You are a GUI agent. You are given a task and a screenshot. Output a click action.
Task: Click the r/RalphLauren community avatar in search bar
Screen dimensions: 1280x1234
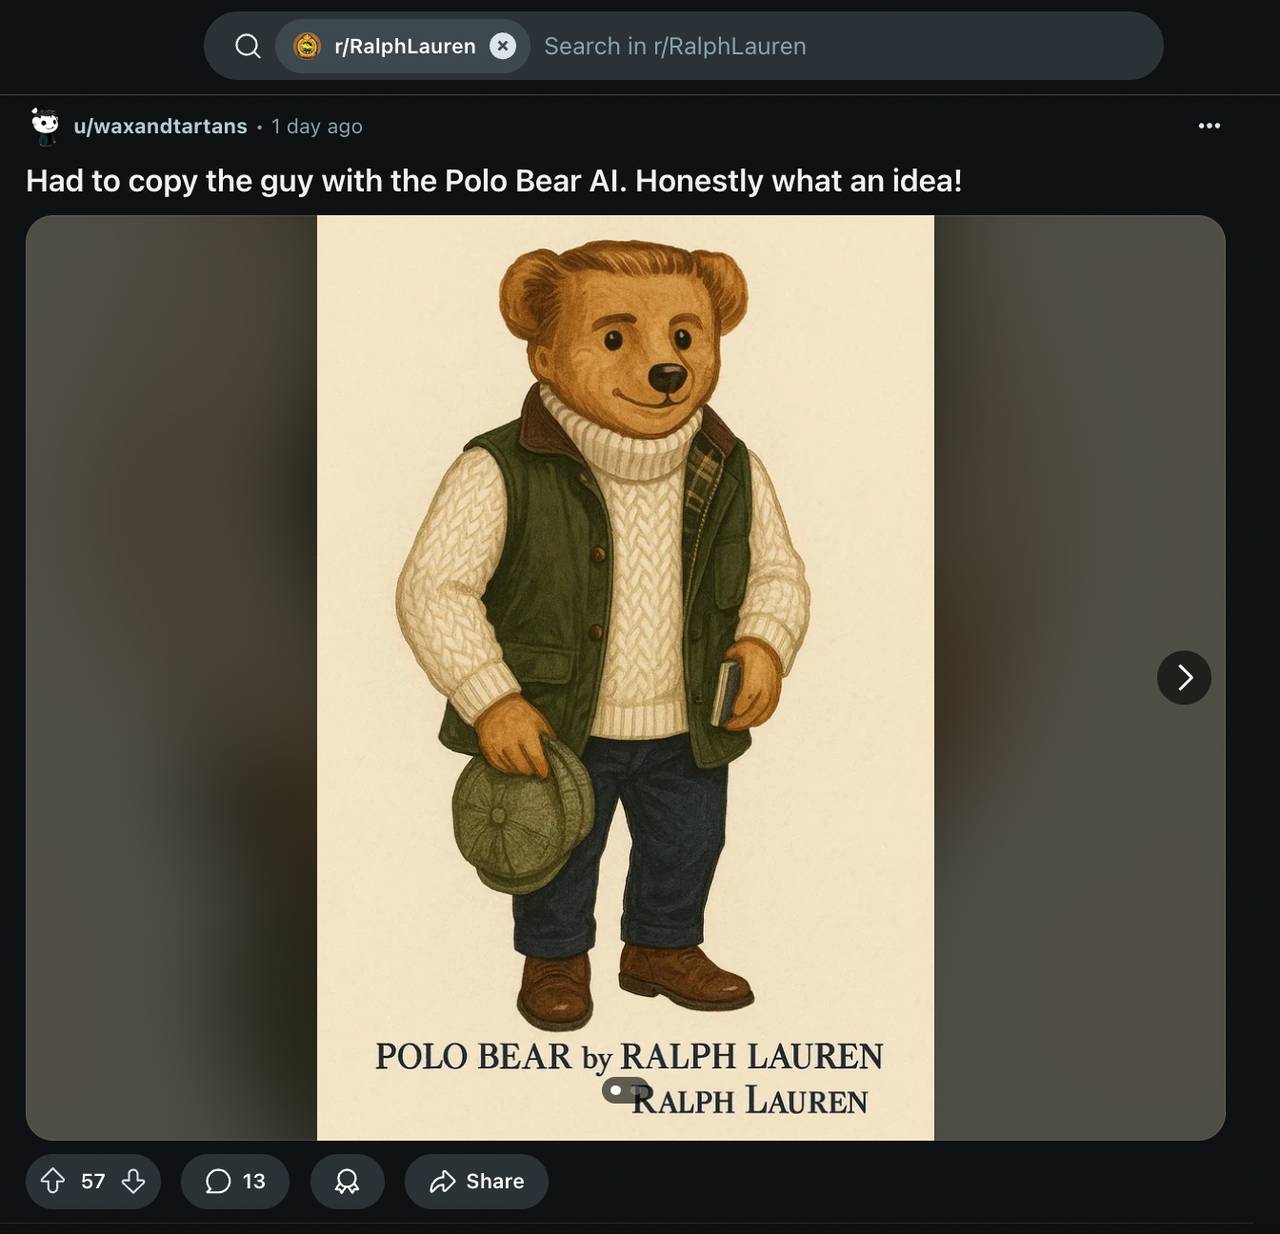click(307, 46)
